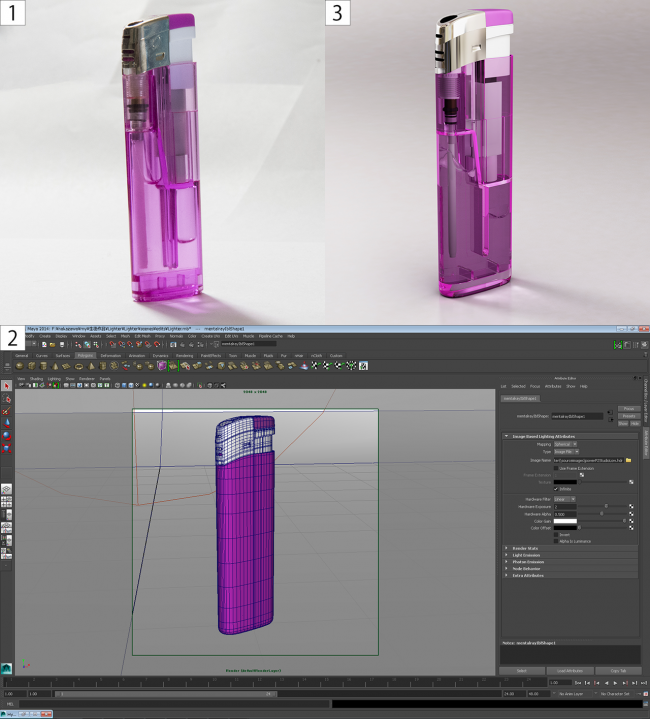The height and width of the screenshot is (719, 650).
Task: Click the Rotate tool in the toolbox
Action: [x=6, y=436]
